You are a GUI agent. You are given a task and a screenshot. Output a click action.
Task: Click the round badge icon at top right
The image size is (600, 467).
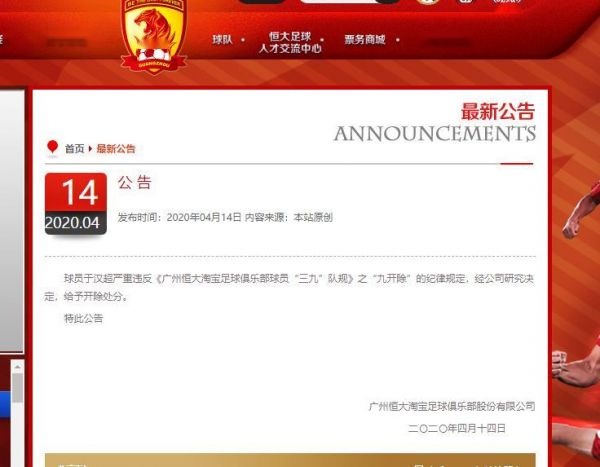coord(427,2)
